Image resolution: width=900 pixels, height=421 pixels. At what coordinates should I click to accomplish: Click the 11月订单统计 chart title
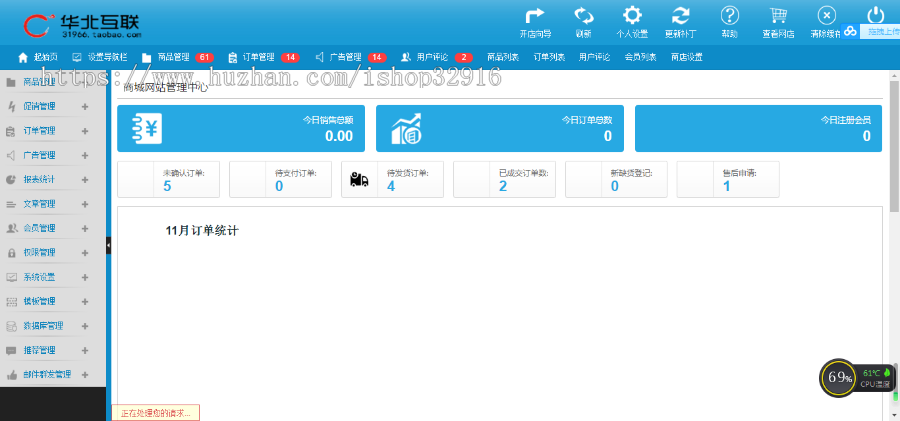pyautogui.click(x=201, y=231)
